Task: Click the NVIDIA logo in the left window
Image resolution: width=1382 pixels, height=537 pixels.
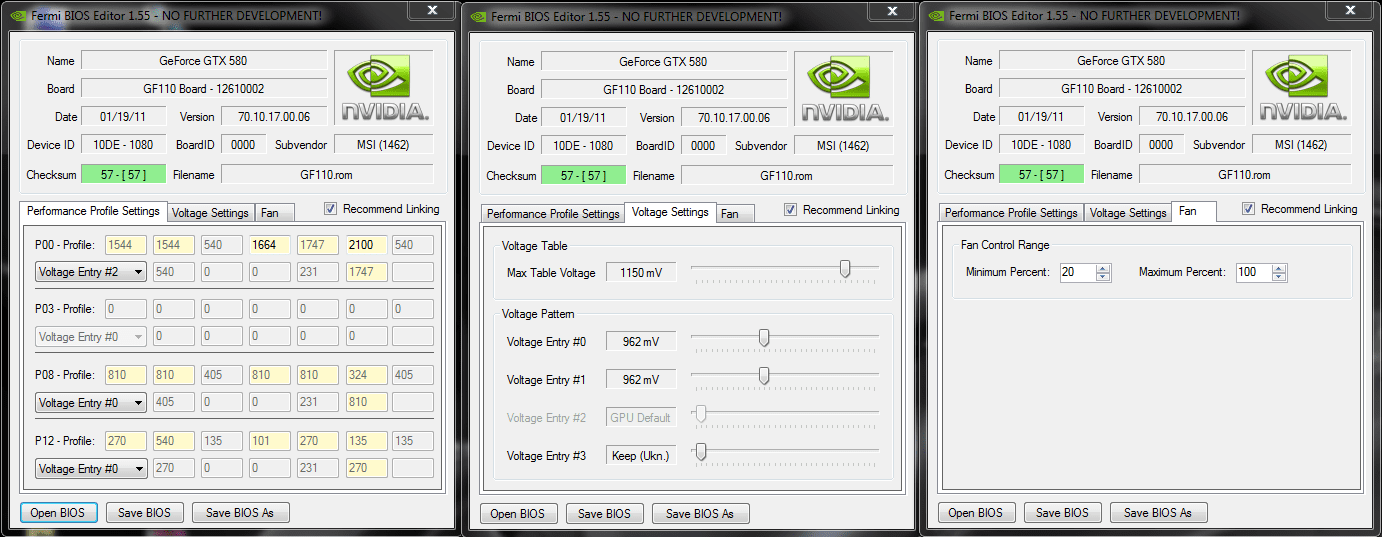Action: tap(384, 88)
